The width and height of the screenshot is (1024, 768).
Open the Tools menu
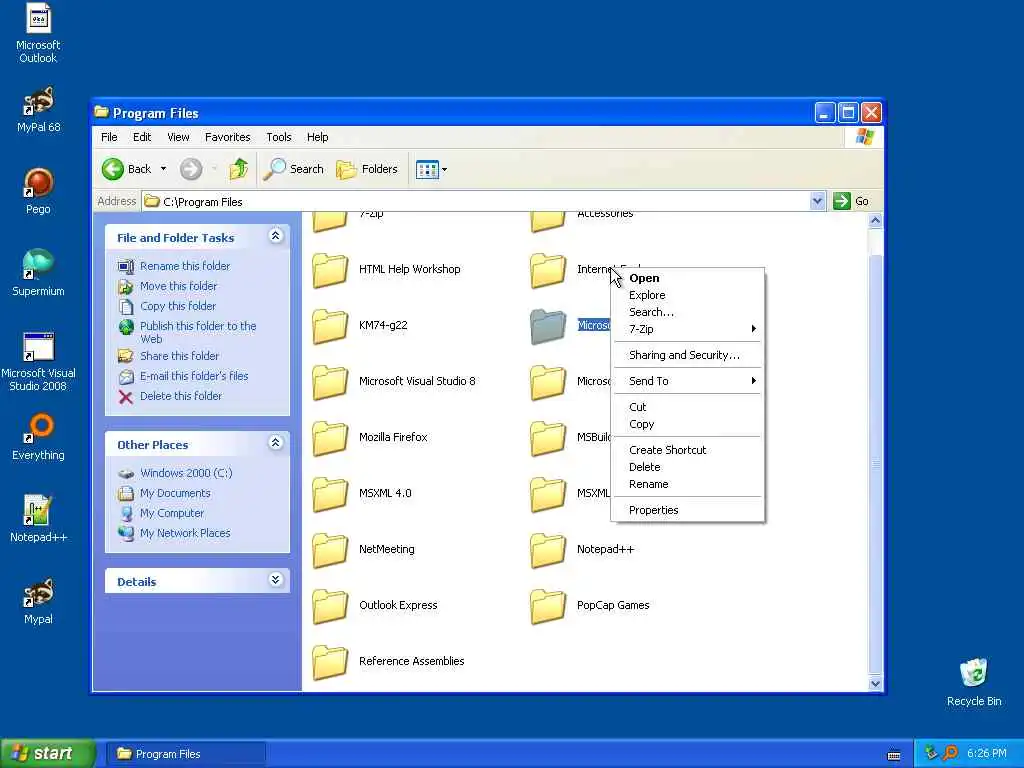pyautogui.click(x=279, y=137)
